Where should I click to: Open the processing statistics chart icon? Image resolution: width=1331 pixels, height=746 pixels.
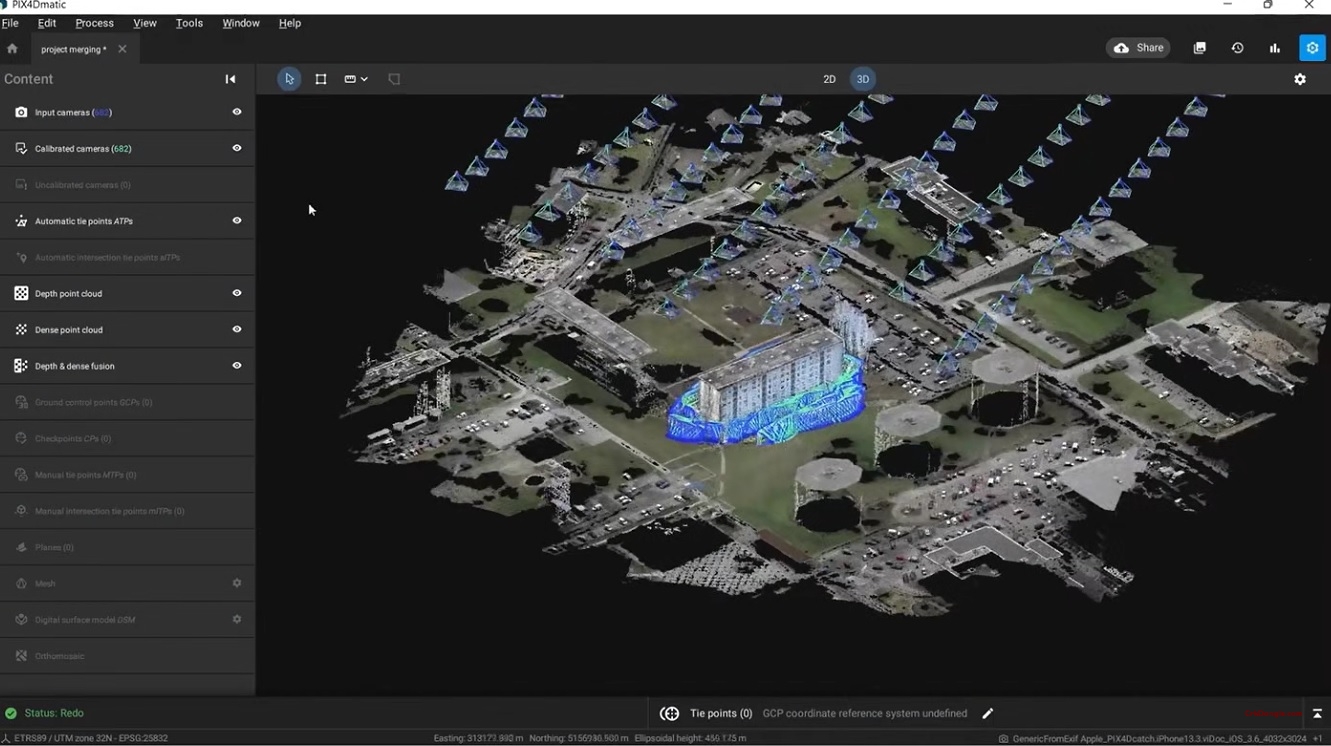(x=1274, y=47)
